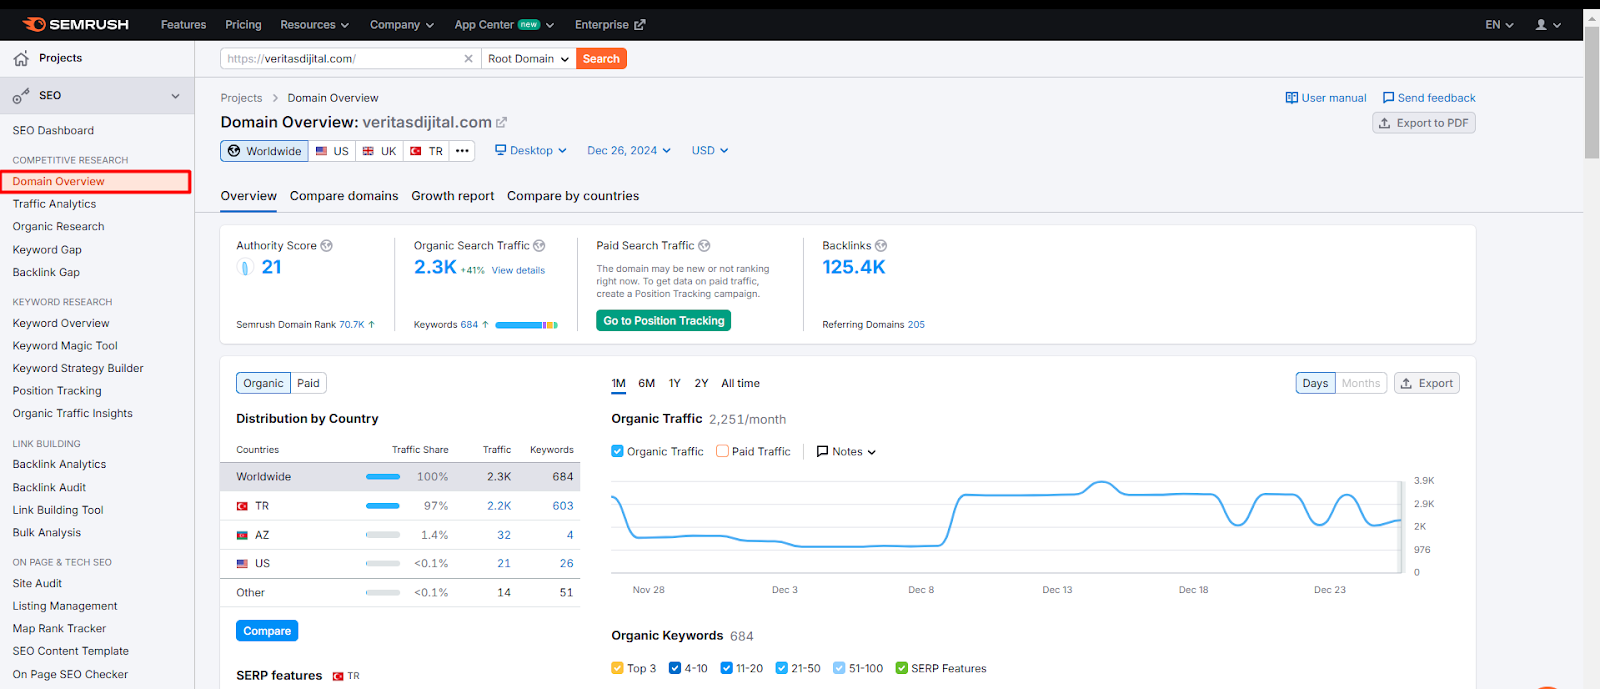The height and width of the screenshot is (689, 1600).
Task: Click the Azerbaijan flag in AZ row
Action: 242,535
